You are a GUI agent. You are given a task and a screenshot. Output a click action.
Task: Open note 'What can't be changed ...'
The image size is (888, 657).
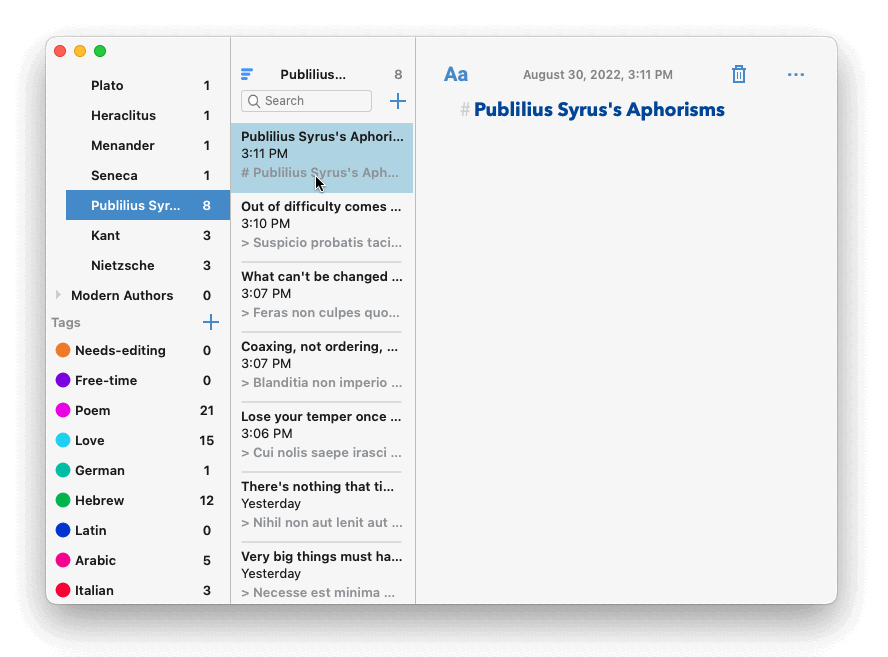[x=322, y=297]
